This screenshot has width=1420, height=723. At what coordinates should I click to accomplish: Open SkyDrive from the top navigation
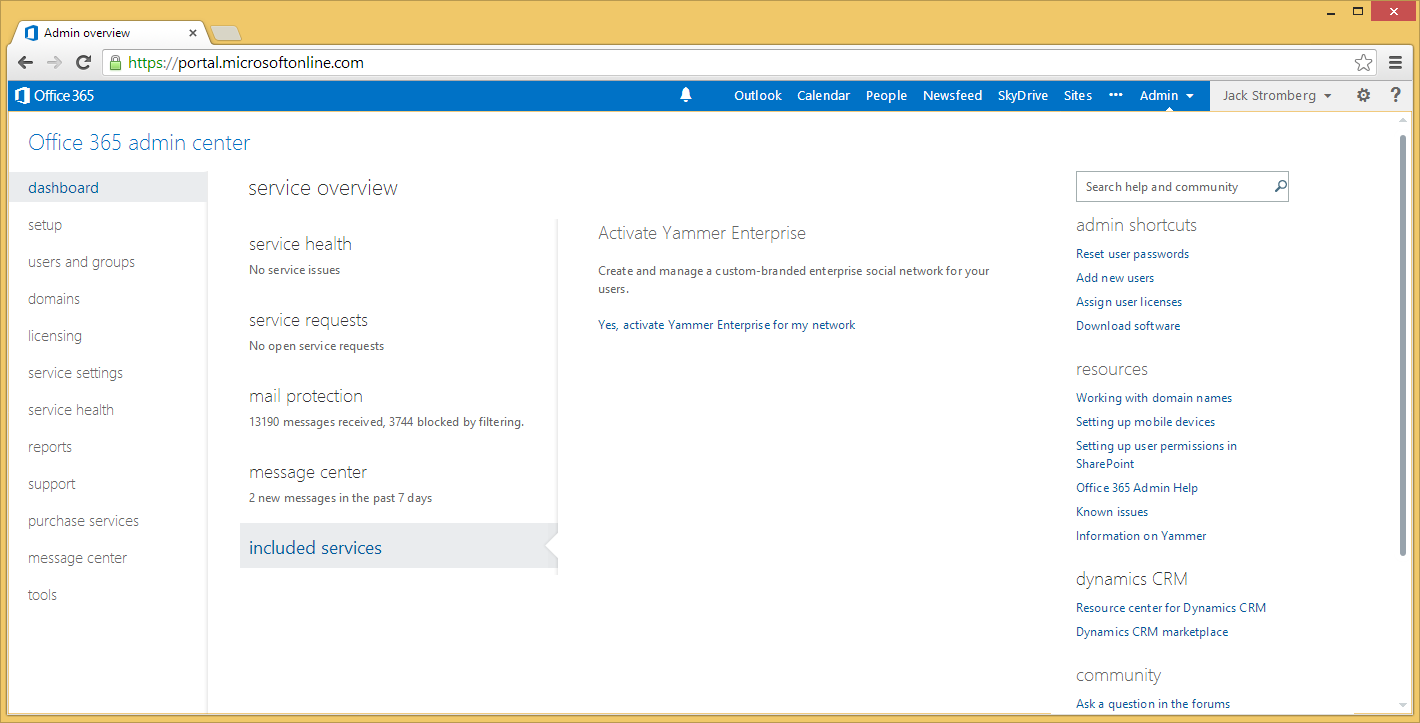tap(1023, 95)
